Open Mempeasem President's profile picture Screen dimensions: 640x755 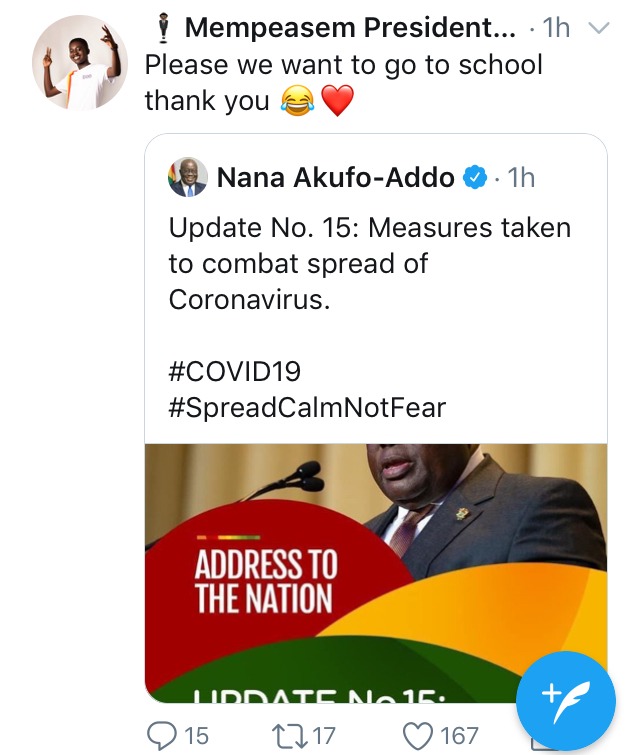(x=80, y=62)
